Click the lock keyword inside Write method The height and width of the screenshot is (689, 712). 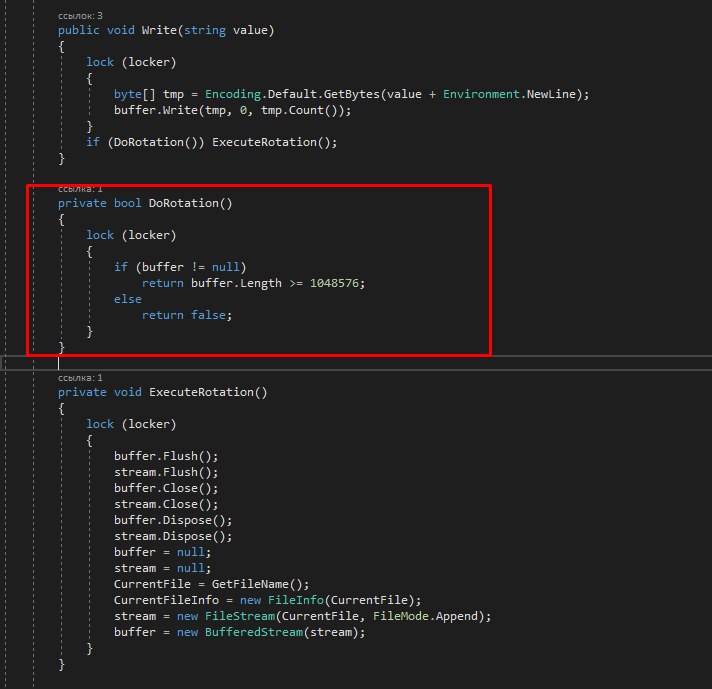point(100,62)
